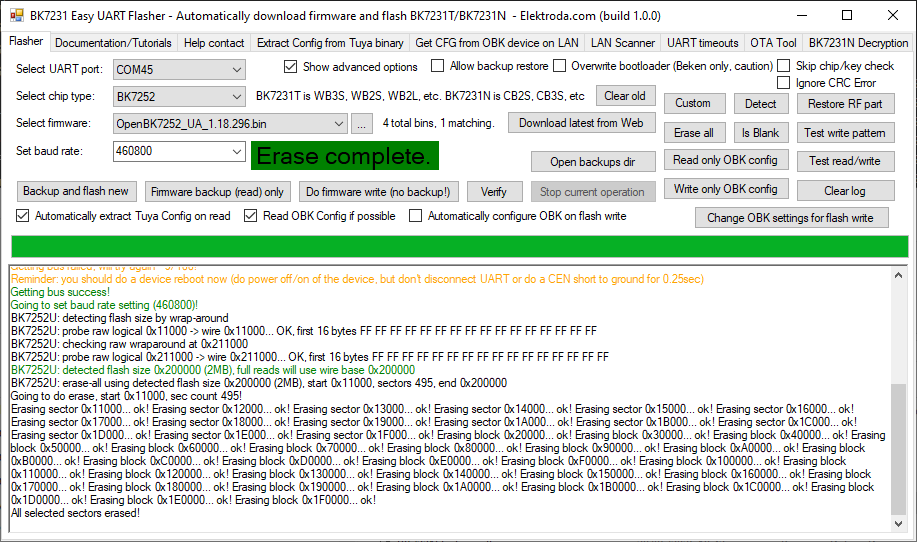The width and height of the screenshot is (917, 542).
Task: Browse for firmware with the ... button
Action: point(361,124)
